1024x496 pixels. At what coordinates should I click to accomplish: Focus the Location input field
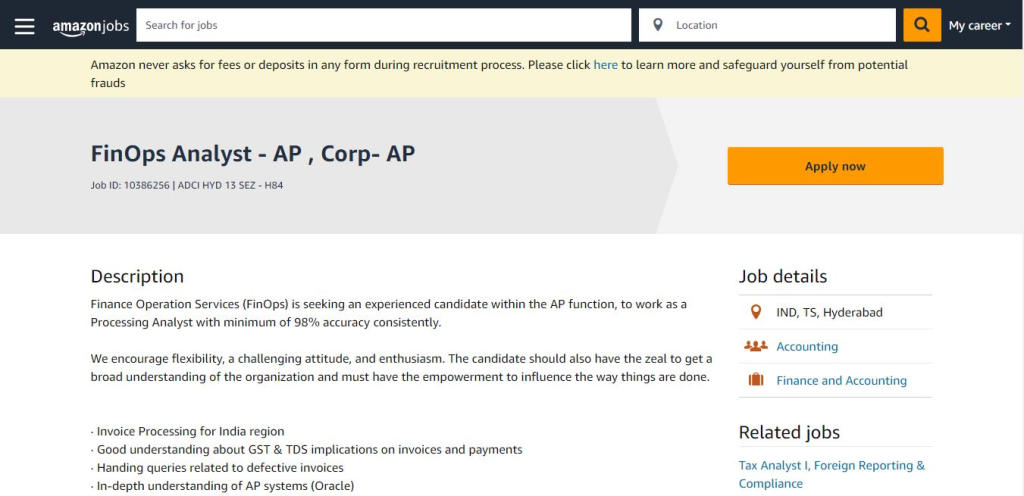tap(767, 25)
